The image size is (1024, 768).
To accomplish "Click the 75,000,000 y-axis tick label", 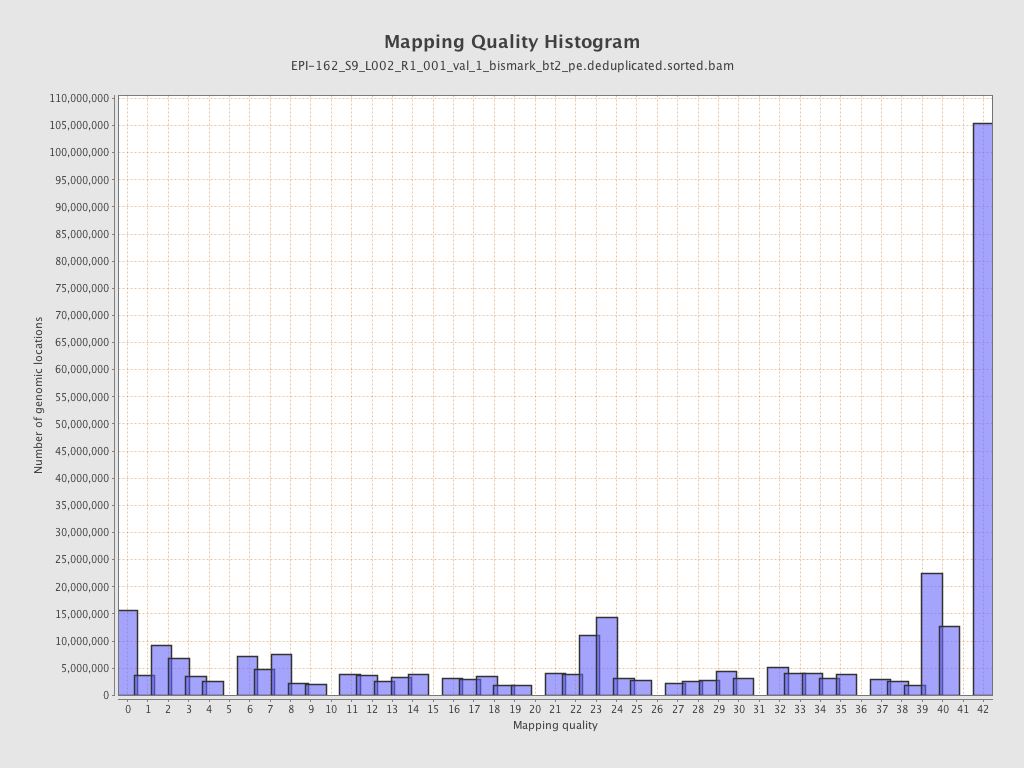I will point(82,288).
